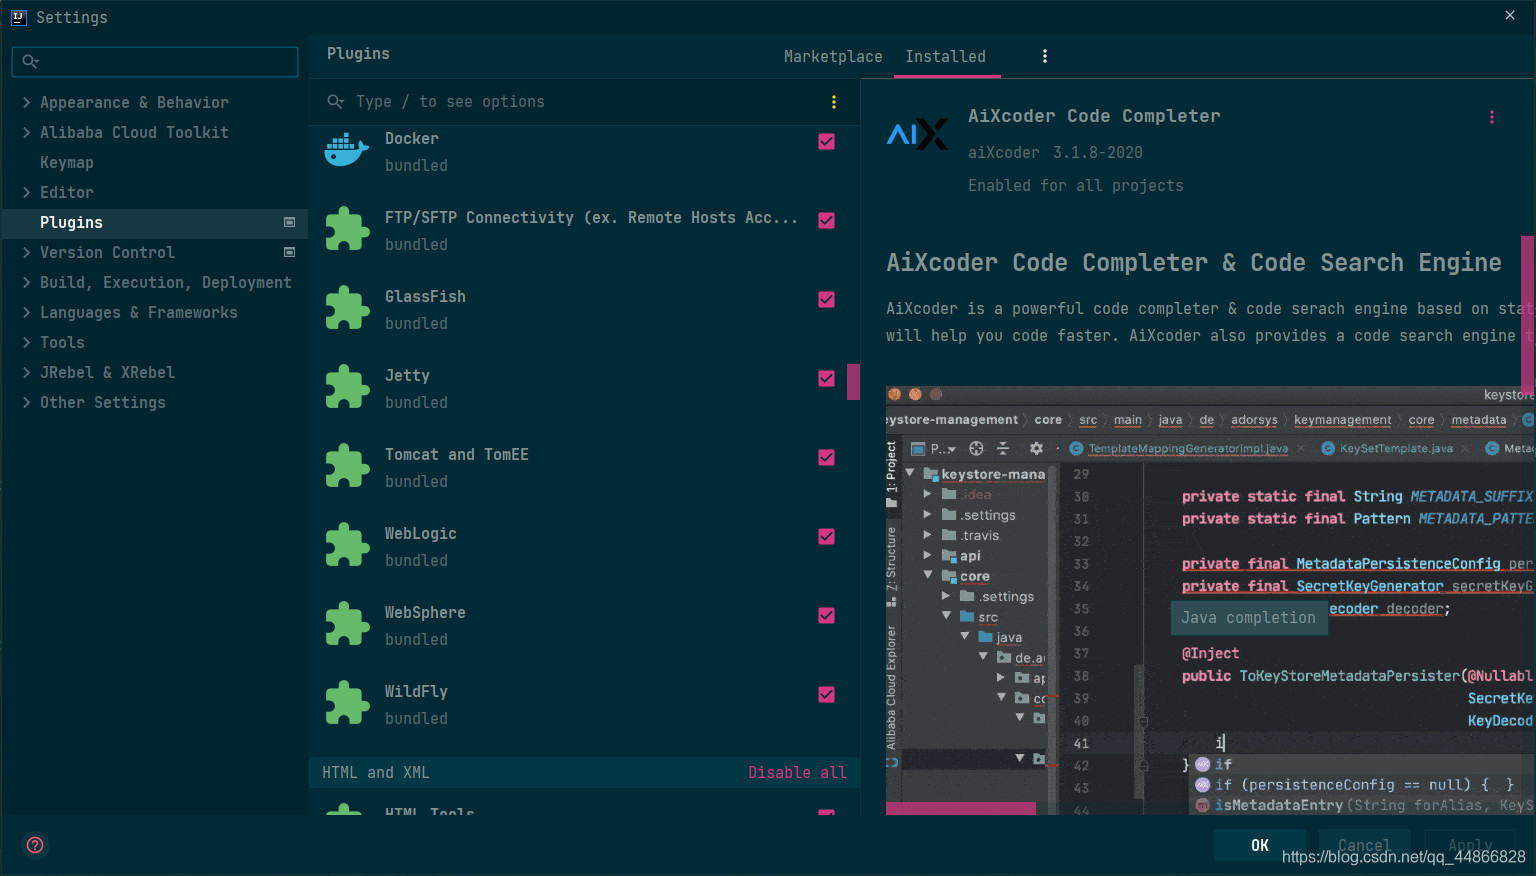The height and width of the screenshot is (876, 1536).
Task: Click the FTP/SFTP Connectivity plugin puzzle icon
Action: click(x=347, y=229)
